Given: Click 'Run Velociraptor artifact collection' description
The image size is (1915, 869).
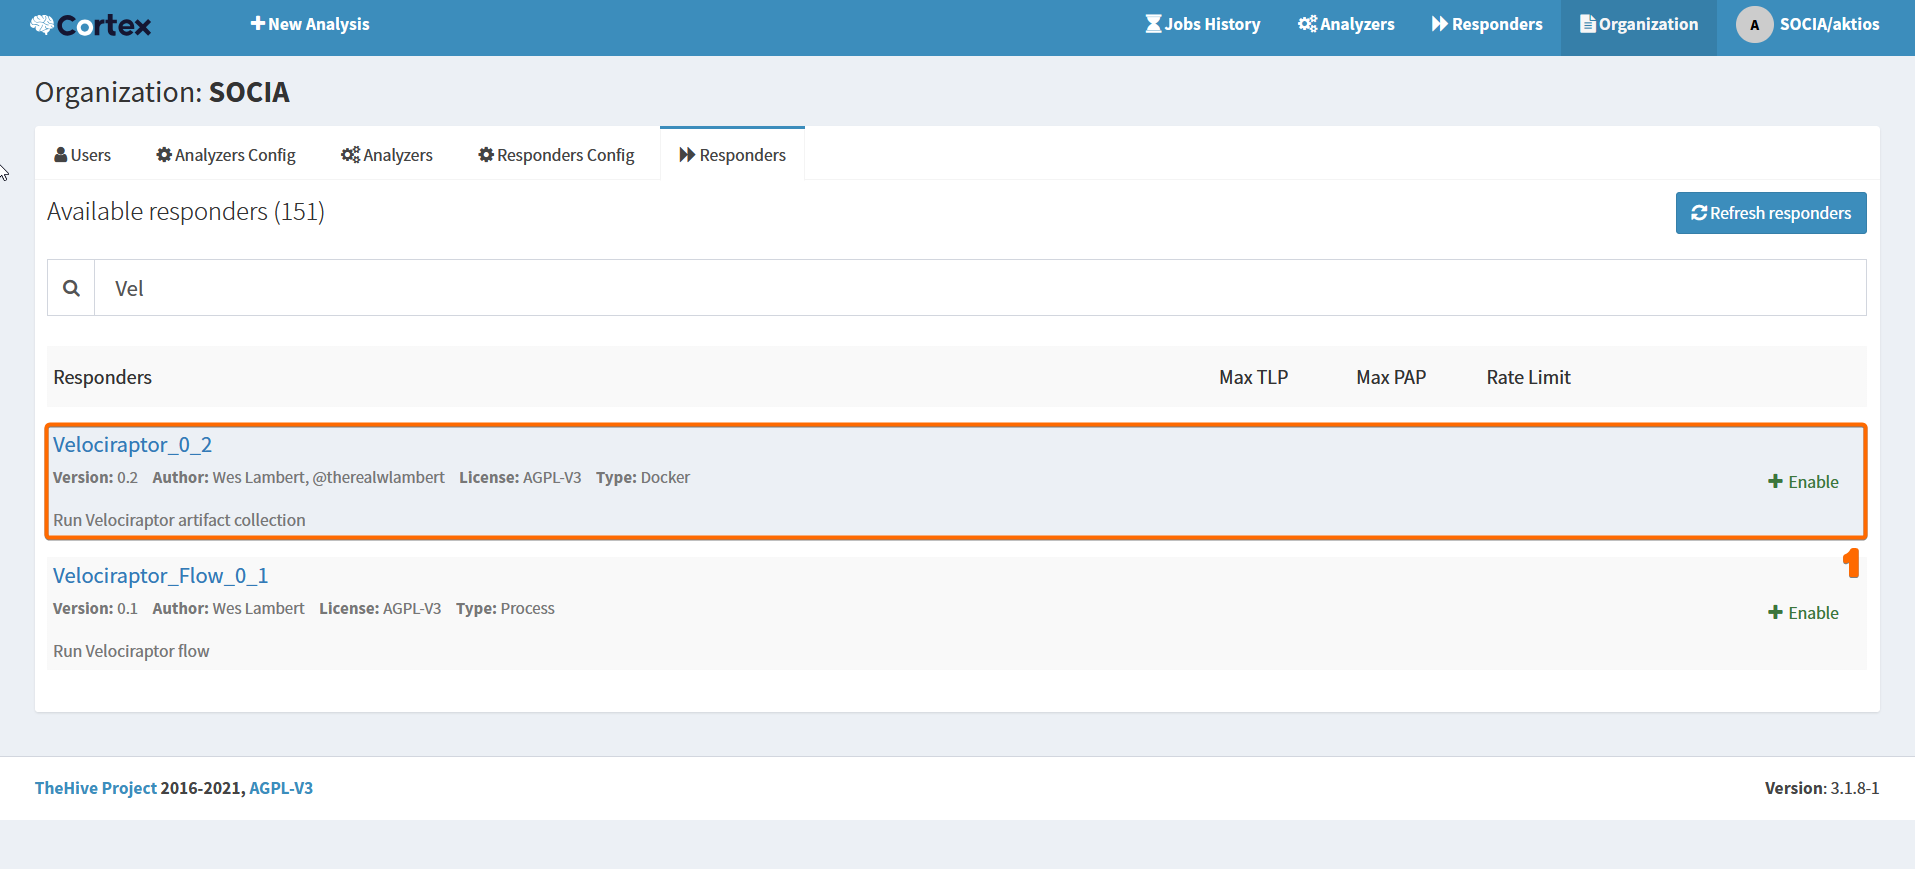Looking at the screenshot, I should (x=179, y=520).
